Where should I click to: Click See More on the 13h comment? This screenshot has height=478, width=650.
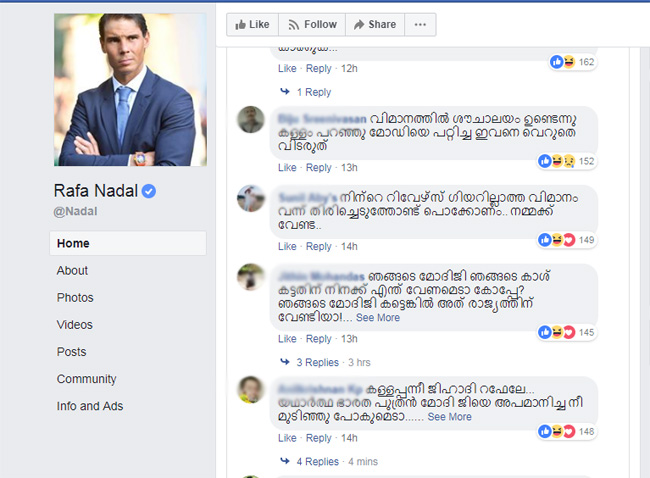coord(378,318)
